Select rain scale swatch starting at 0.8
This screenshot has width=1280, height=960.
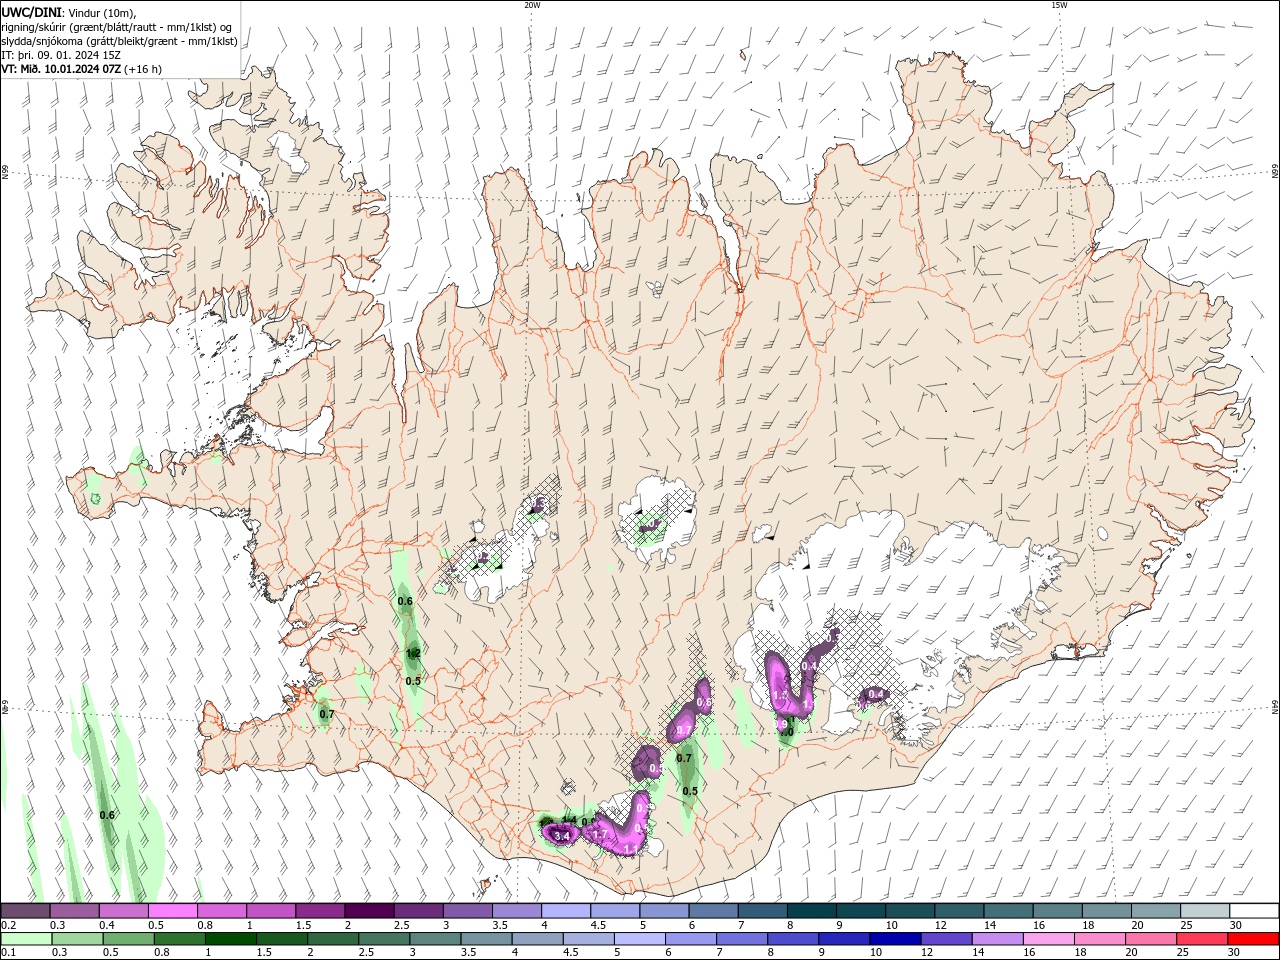click(x=179, y=939)
